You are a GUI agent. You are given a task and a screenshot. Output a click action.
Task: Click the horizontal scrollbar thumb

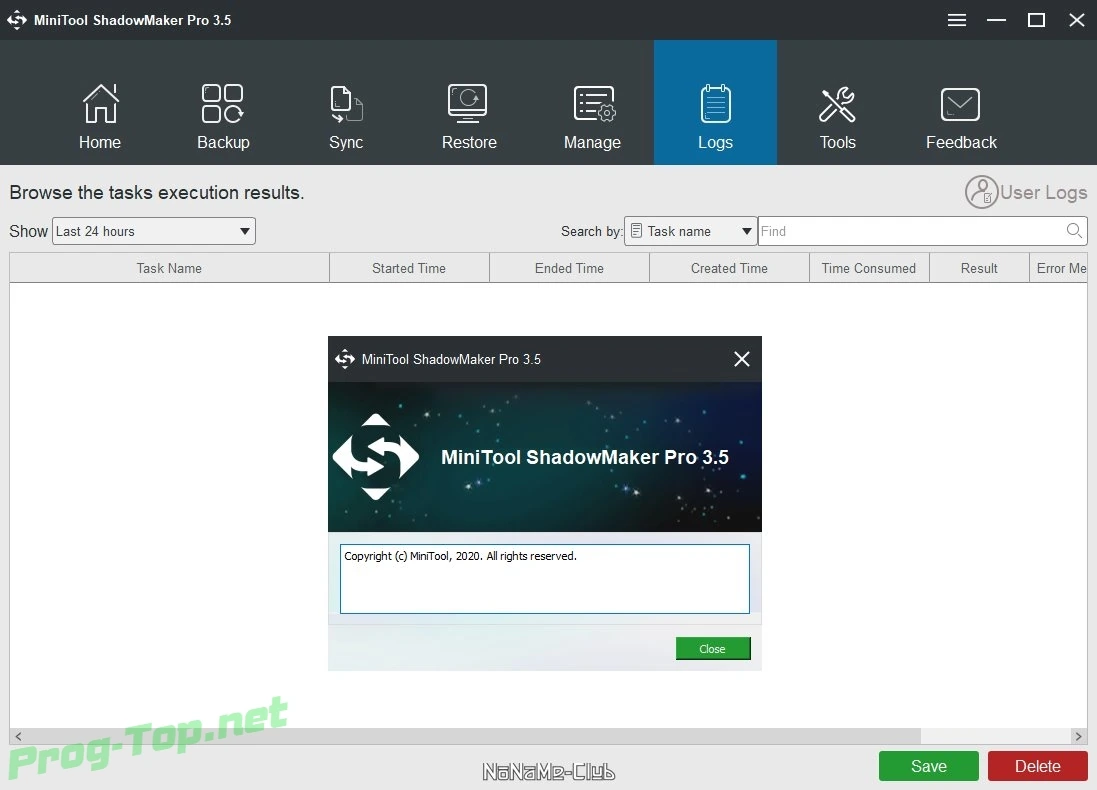click(x=474, y=736)
